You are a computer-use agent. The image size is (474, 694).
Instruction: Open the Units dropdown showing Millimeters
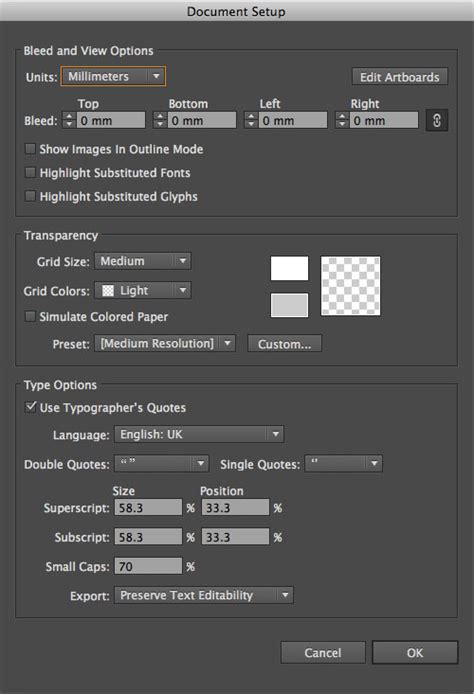[113, 76]
